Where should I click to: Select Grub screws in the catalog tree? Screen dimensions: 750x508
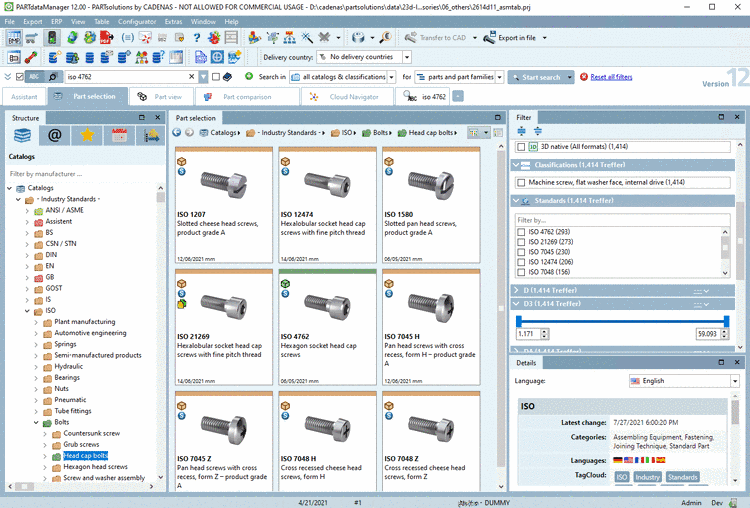(81, 444)
